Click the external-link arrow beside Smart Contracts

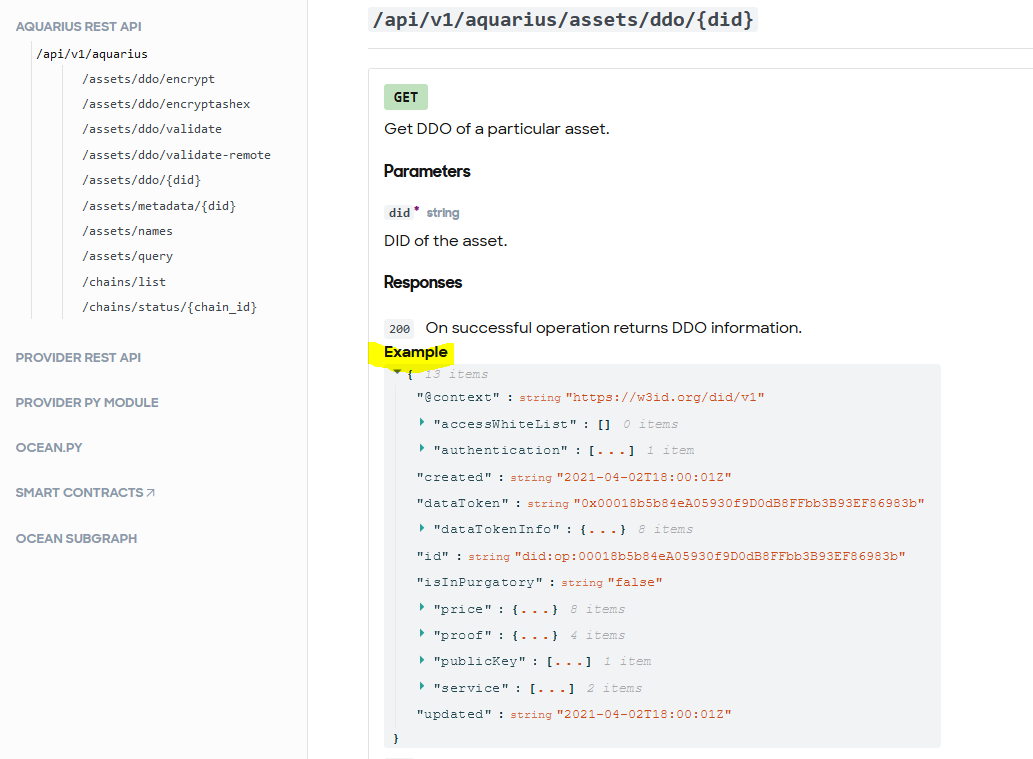click(x=151, y=493)
